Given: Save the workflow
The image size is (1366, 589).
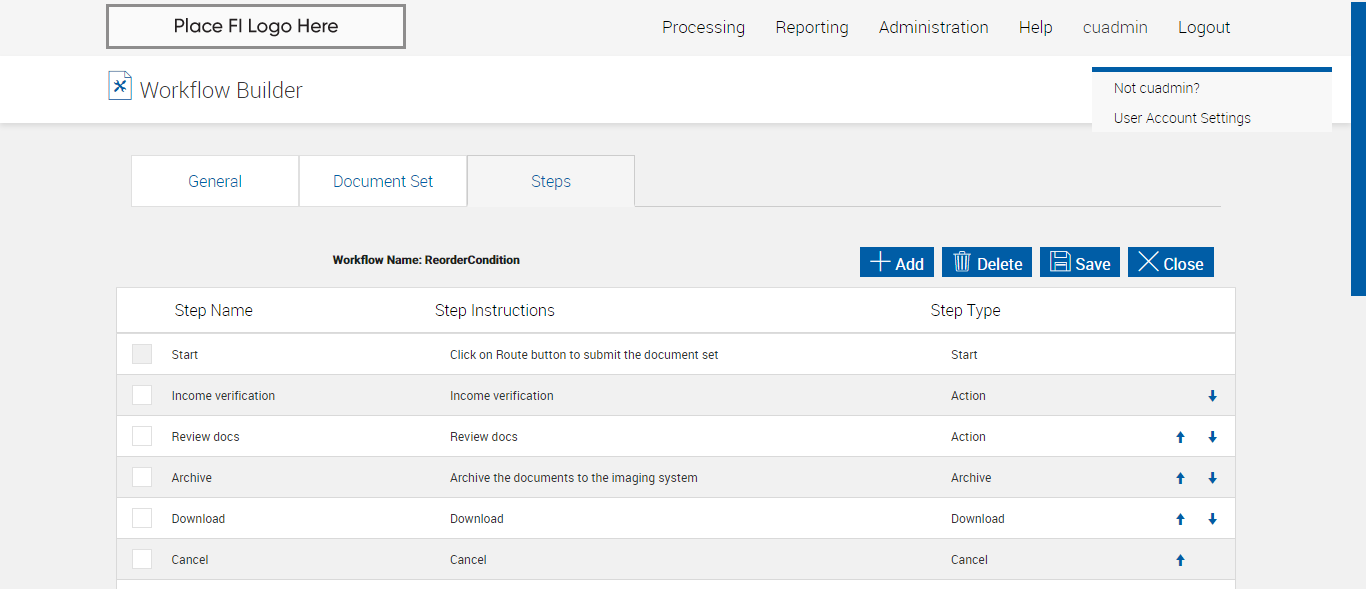Looking at the screenshot, I should click(x=1080, y=263).
